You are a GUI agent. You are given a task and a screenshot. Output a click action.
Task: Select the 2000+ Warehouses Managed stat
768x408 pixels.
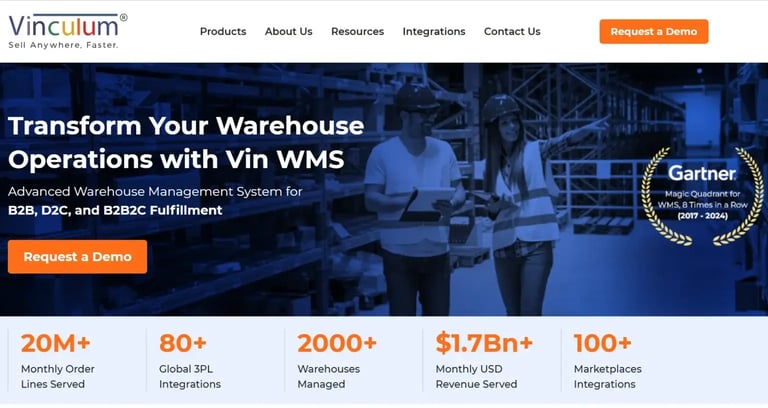(x=336, y=362)
